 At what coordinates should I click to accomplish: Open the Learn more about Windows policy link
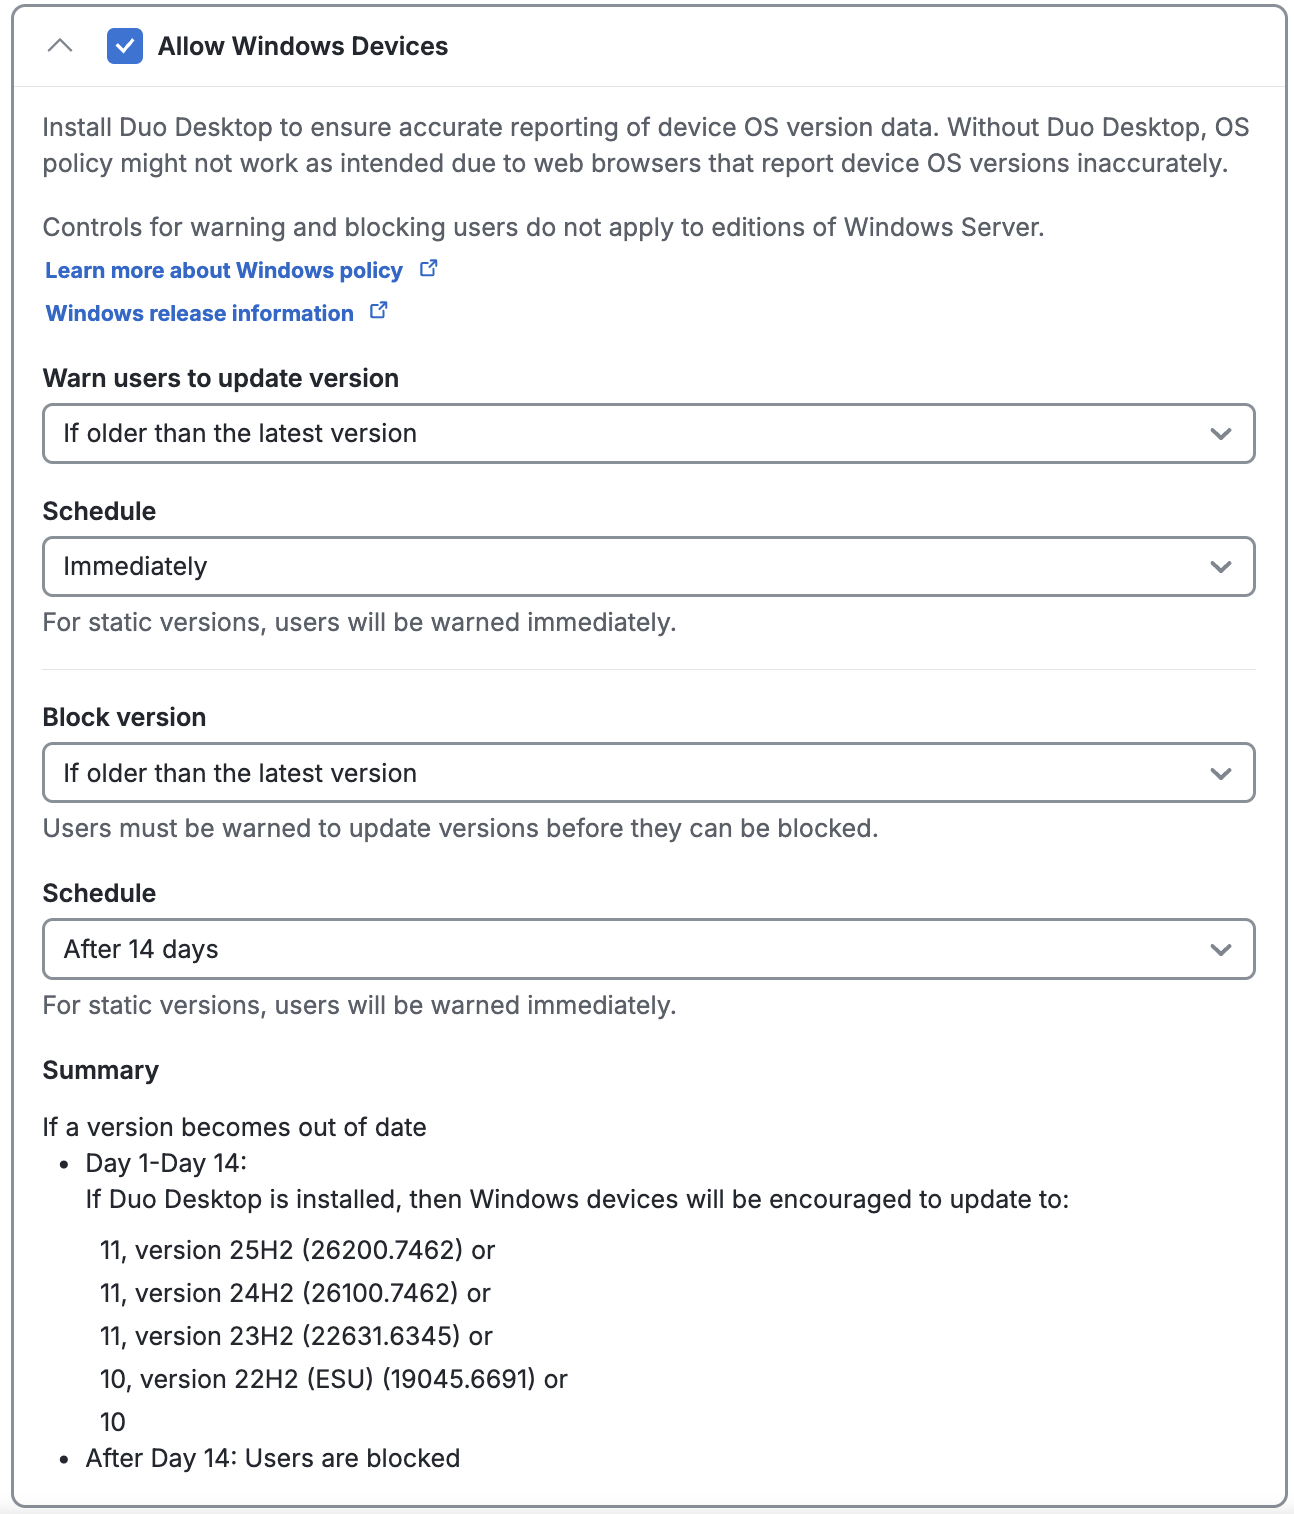[224, 269]
